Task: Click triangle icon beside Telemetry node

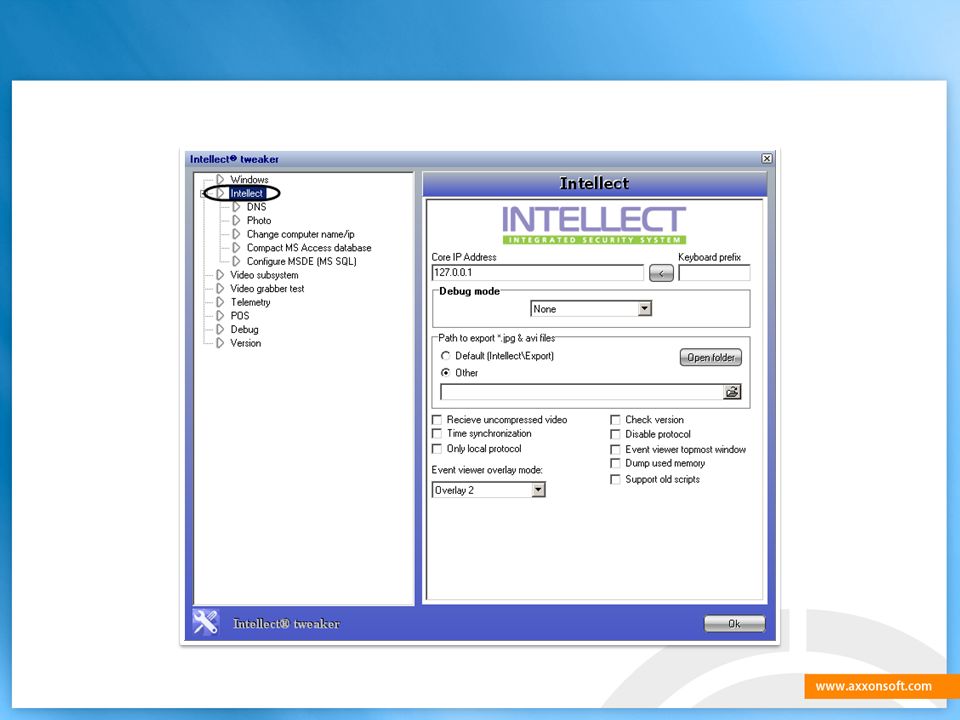Action: click(x=220, y=302)
